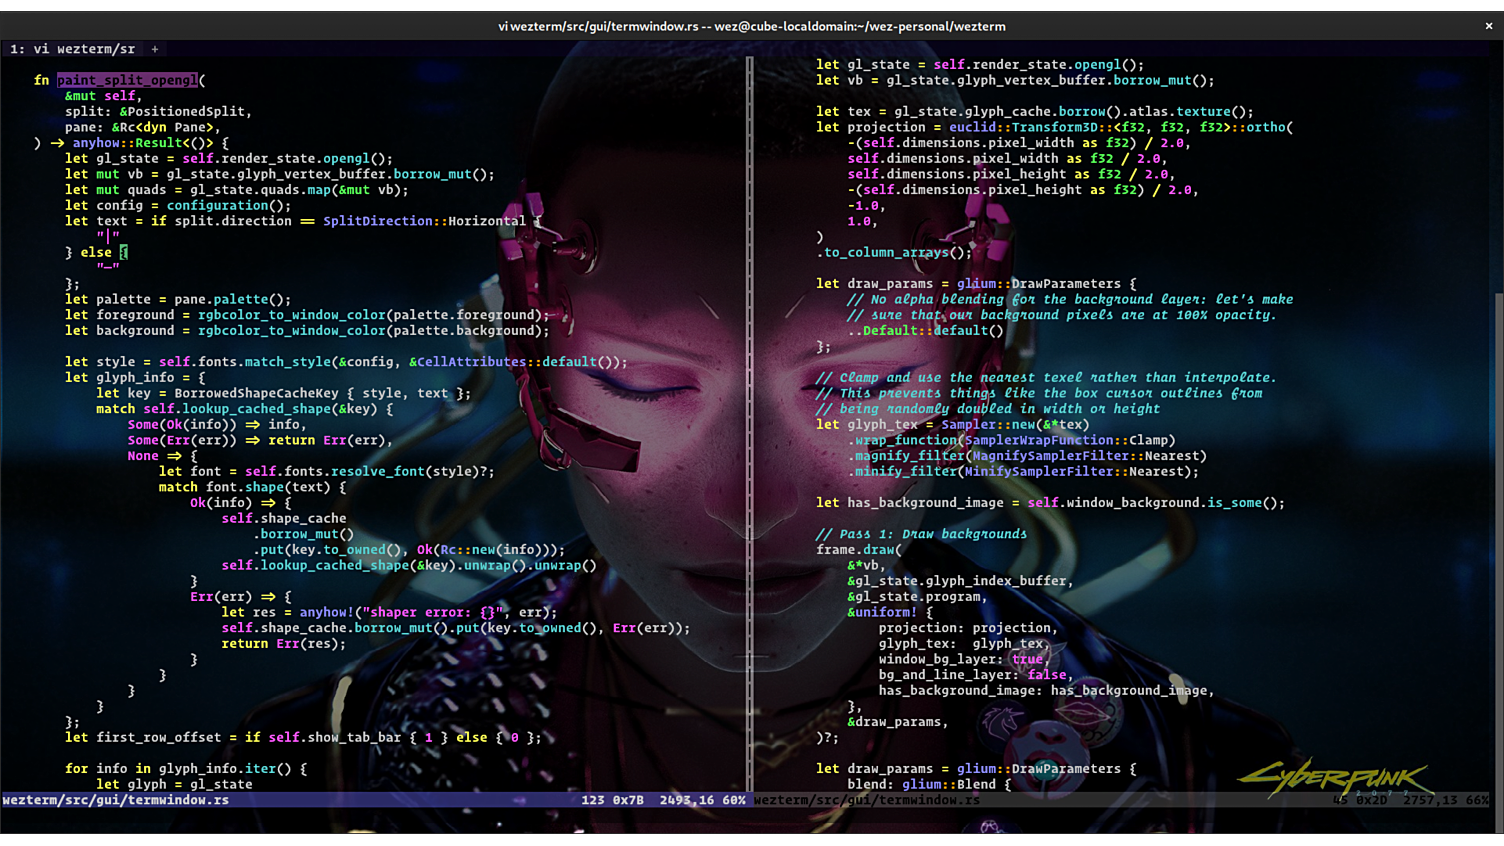Click the "false" value of bg_and_line_layer
This screenshot has height=846, width=1504.
[x=1046, y=675]
